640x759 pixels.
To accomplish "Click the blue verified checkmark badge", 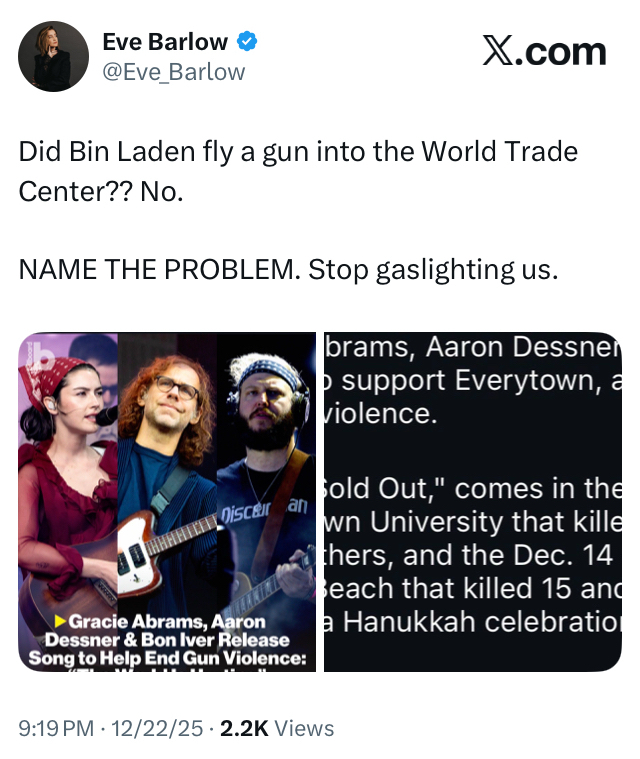I will tap(247, 42).
